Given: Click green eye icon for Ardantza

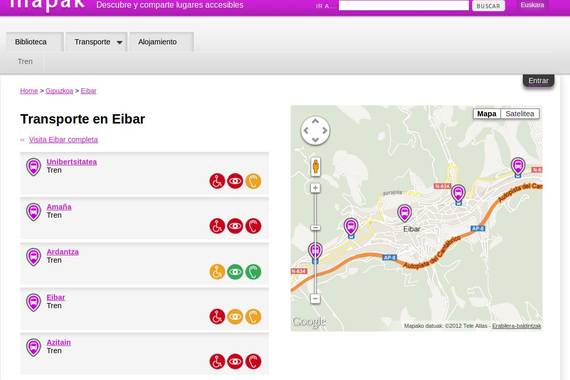Looking at the screenshot, I should coord(235,272).
